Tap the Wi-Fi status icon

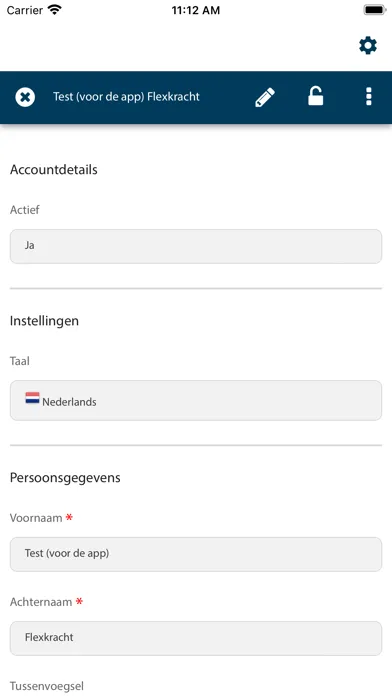pyautogui.click(x=55, y=10)
